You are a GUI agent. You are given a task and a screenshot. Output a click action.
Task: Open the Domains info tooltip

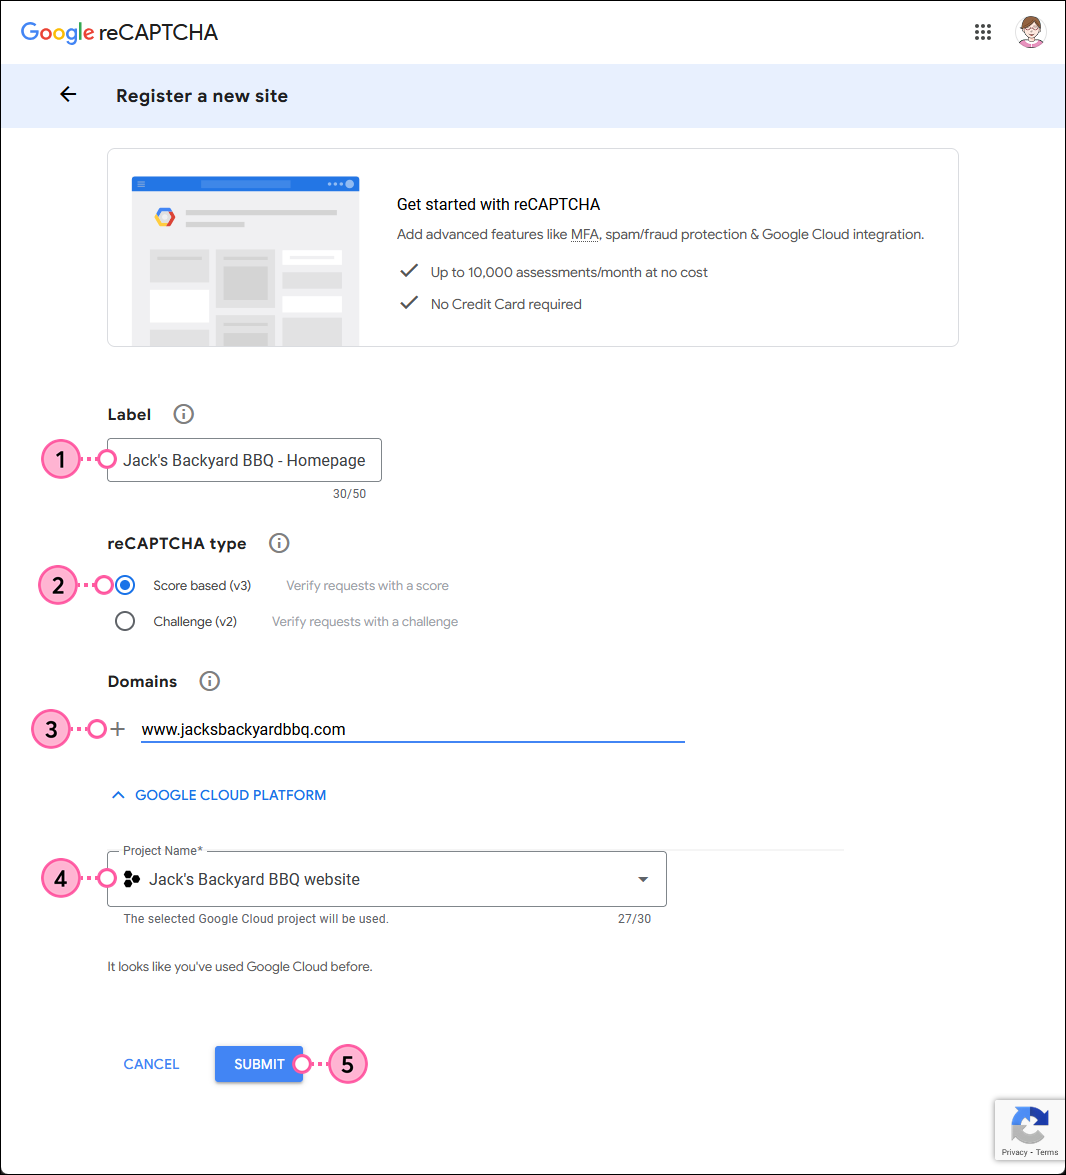[209, 681]
